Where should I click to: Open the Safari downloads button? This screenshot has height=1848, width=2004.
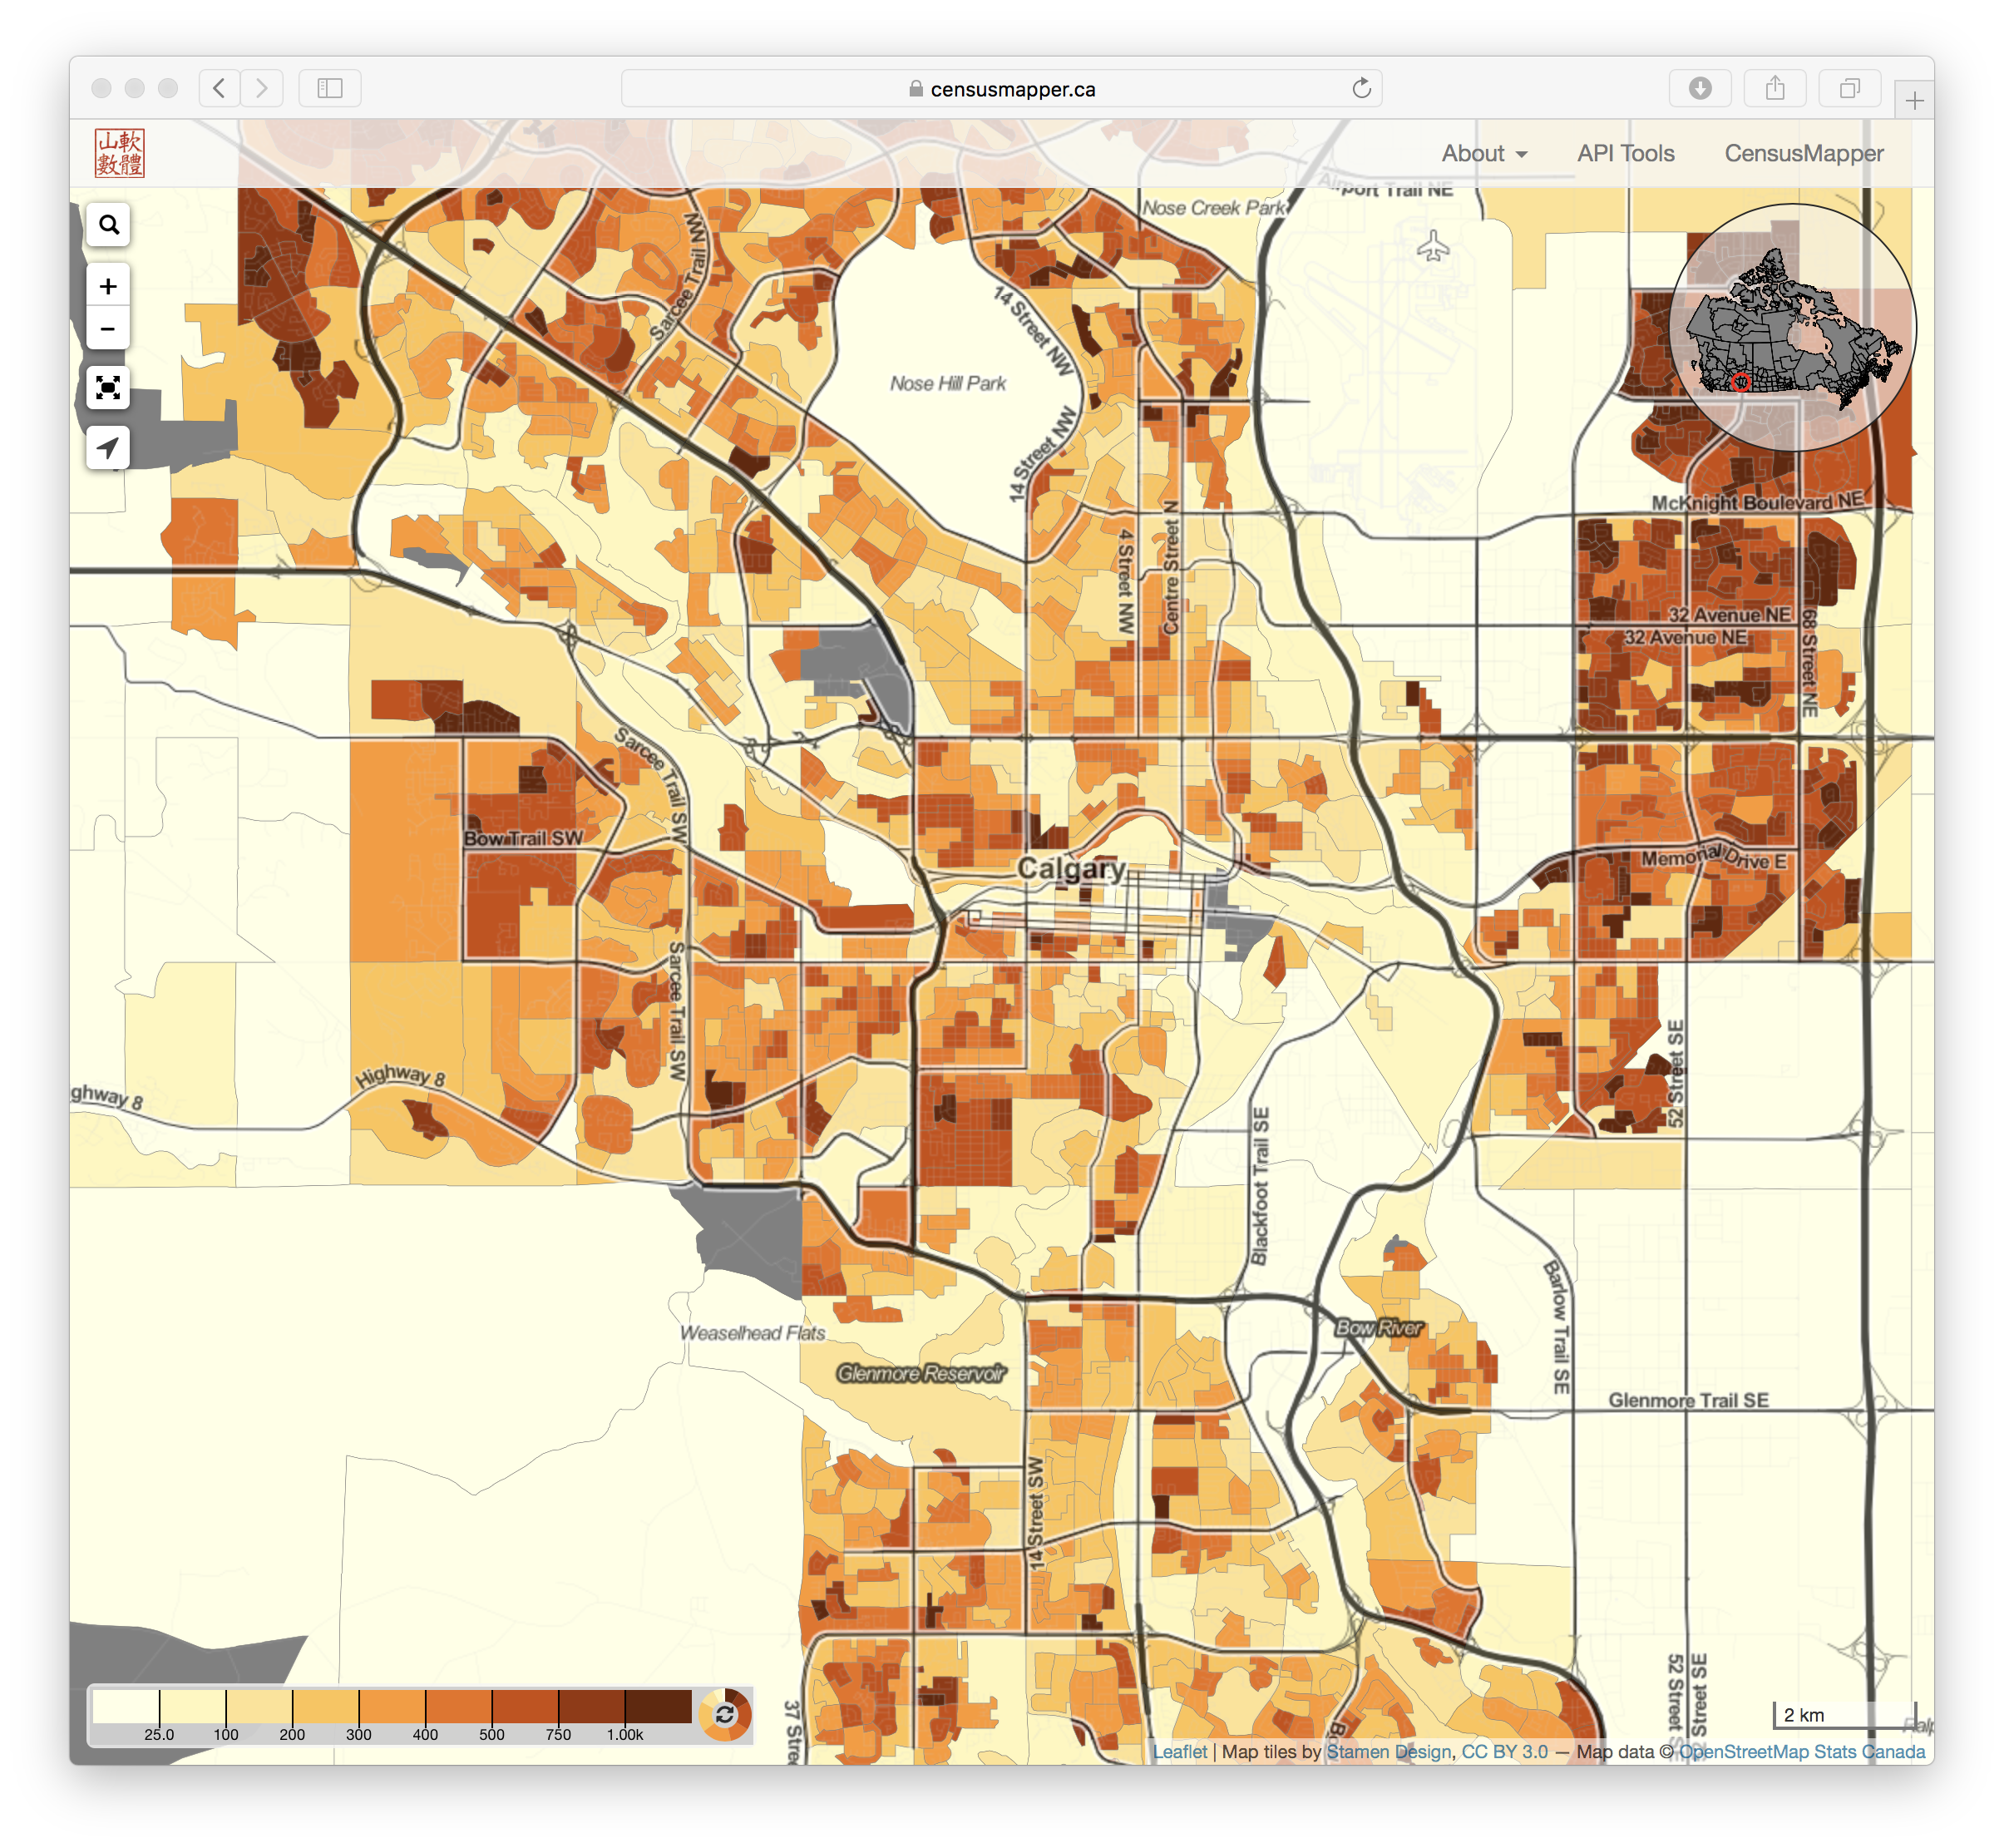coord(1700,89)
